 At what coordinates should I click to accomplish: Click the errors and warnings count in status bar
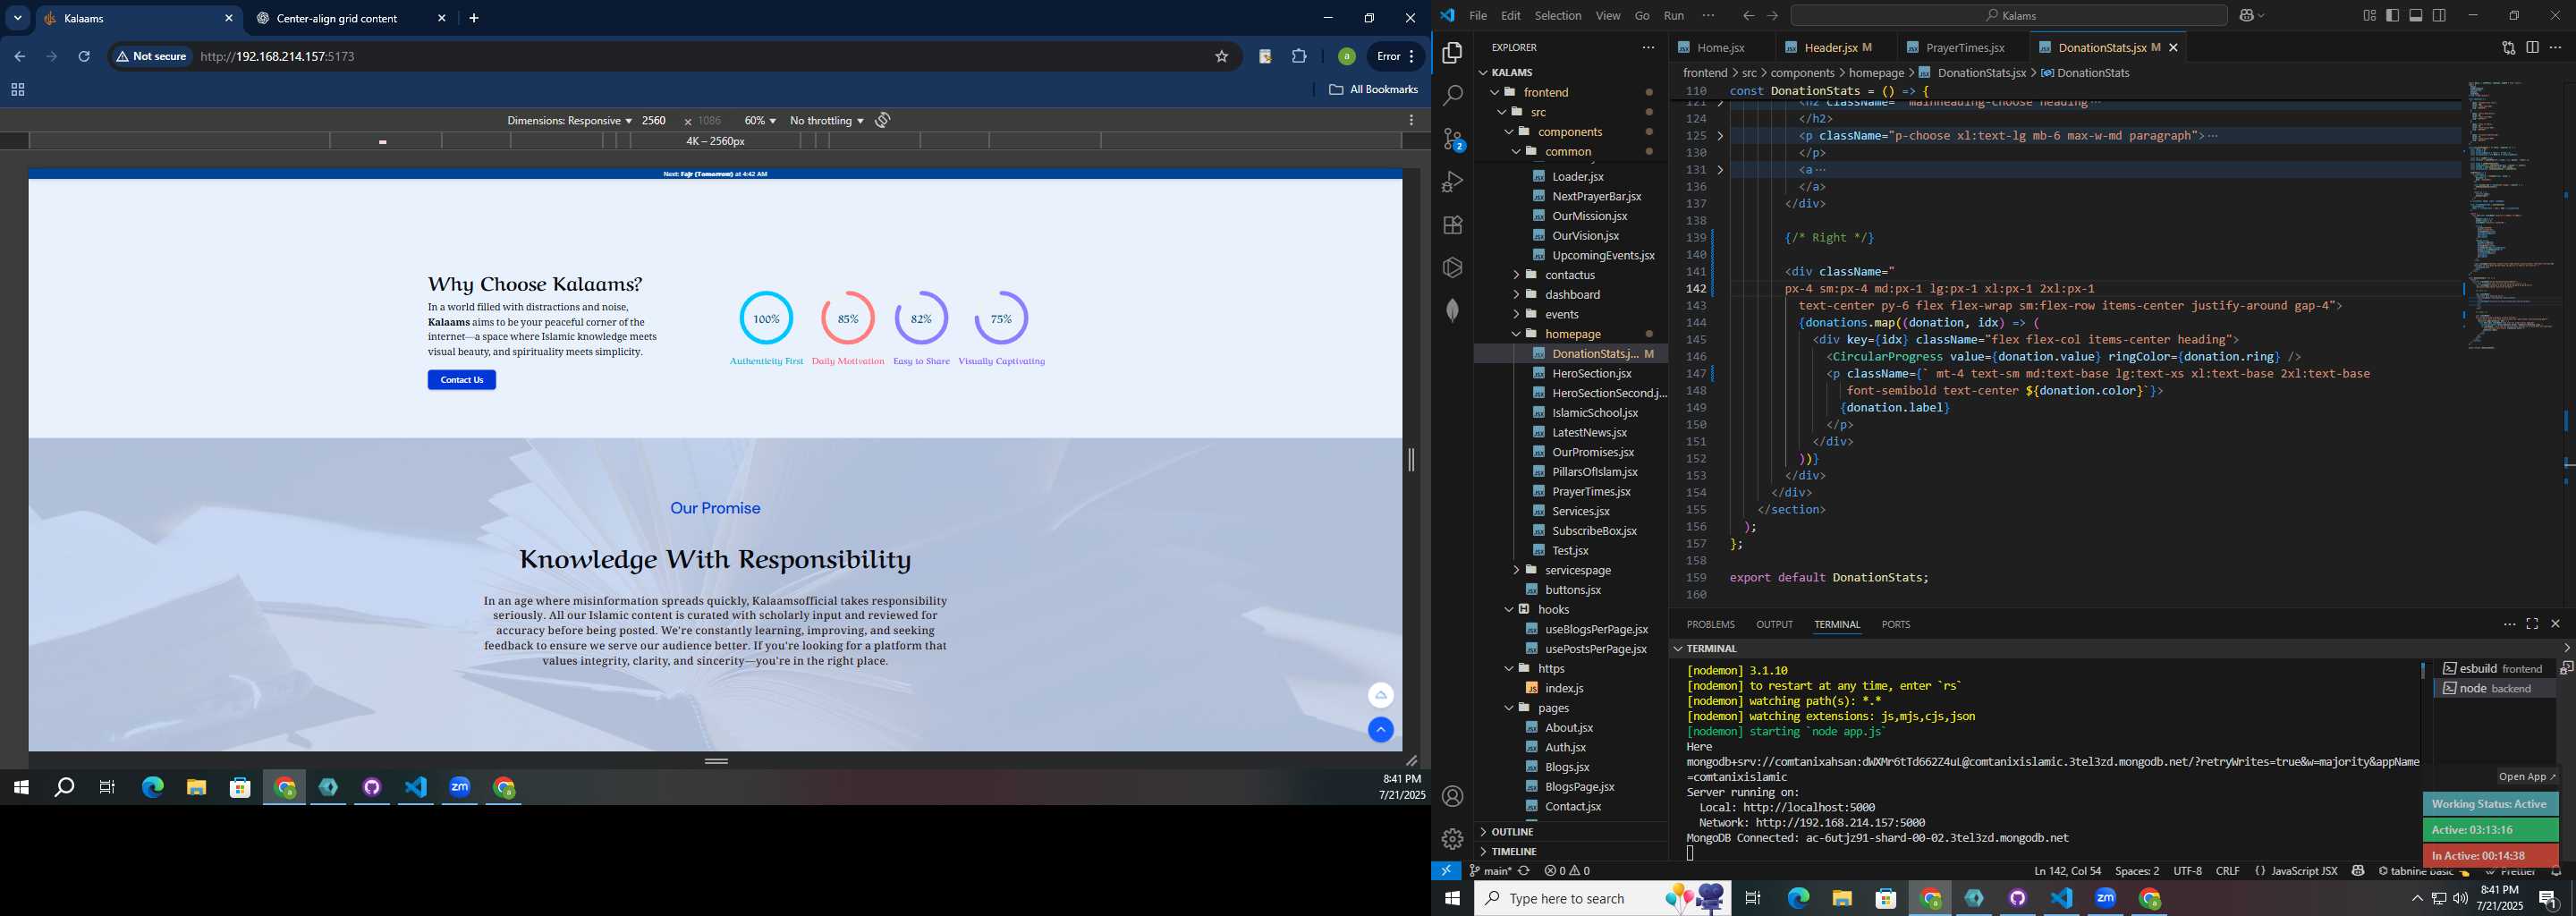click(1567, 871)
